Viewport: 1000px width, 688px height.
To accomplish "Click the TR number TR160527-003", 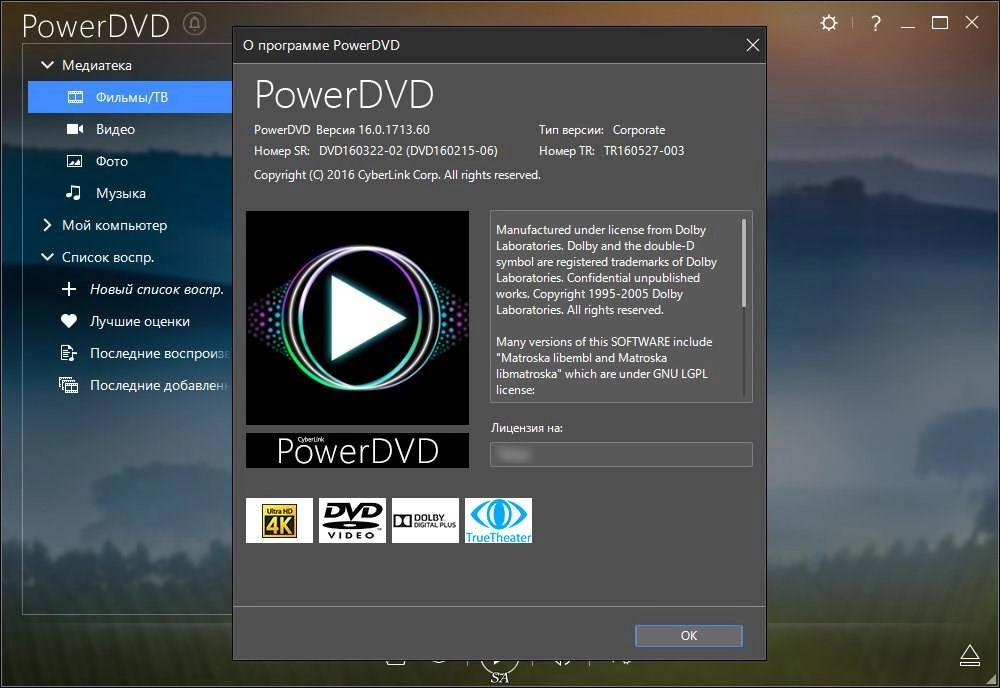I will (x=644, y=150).
